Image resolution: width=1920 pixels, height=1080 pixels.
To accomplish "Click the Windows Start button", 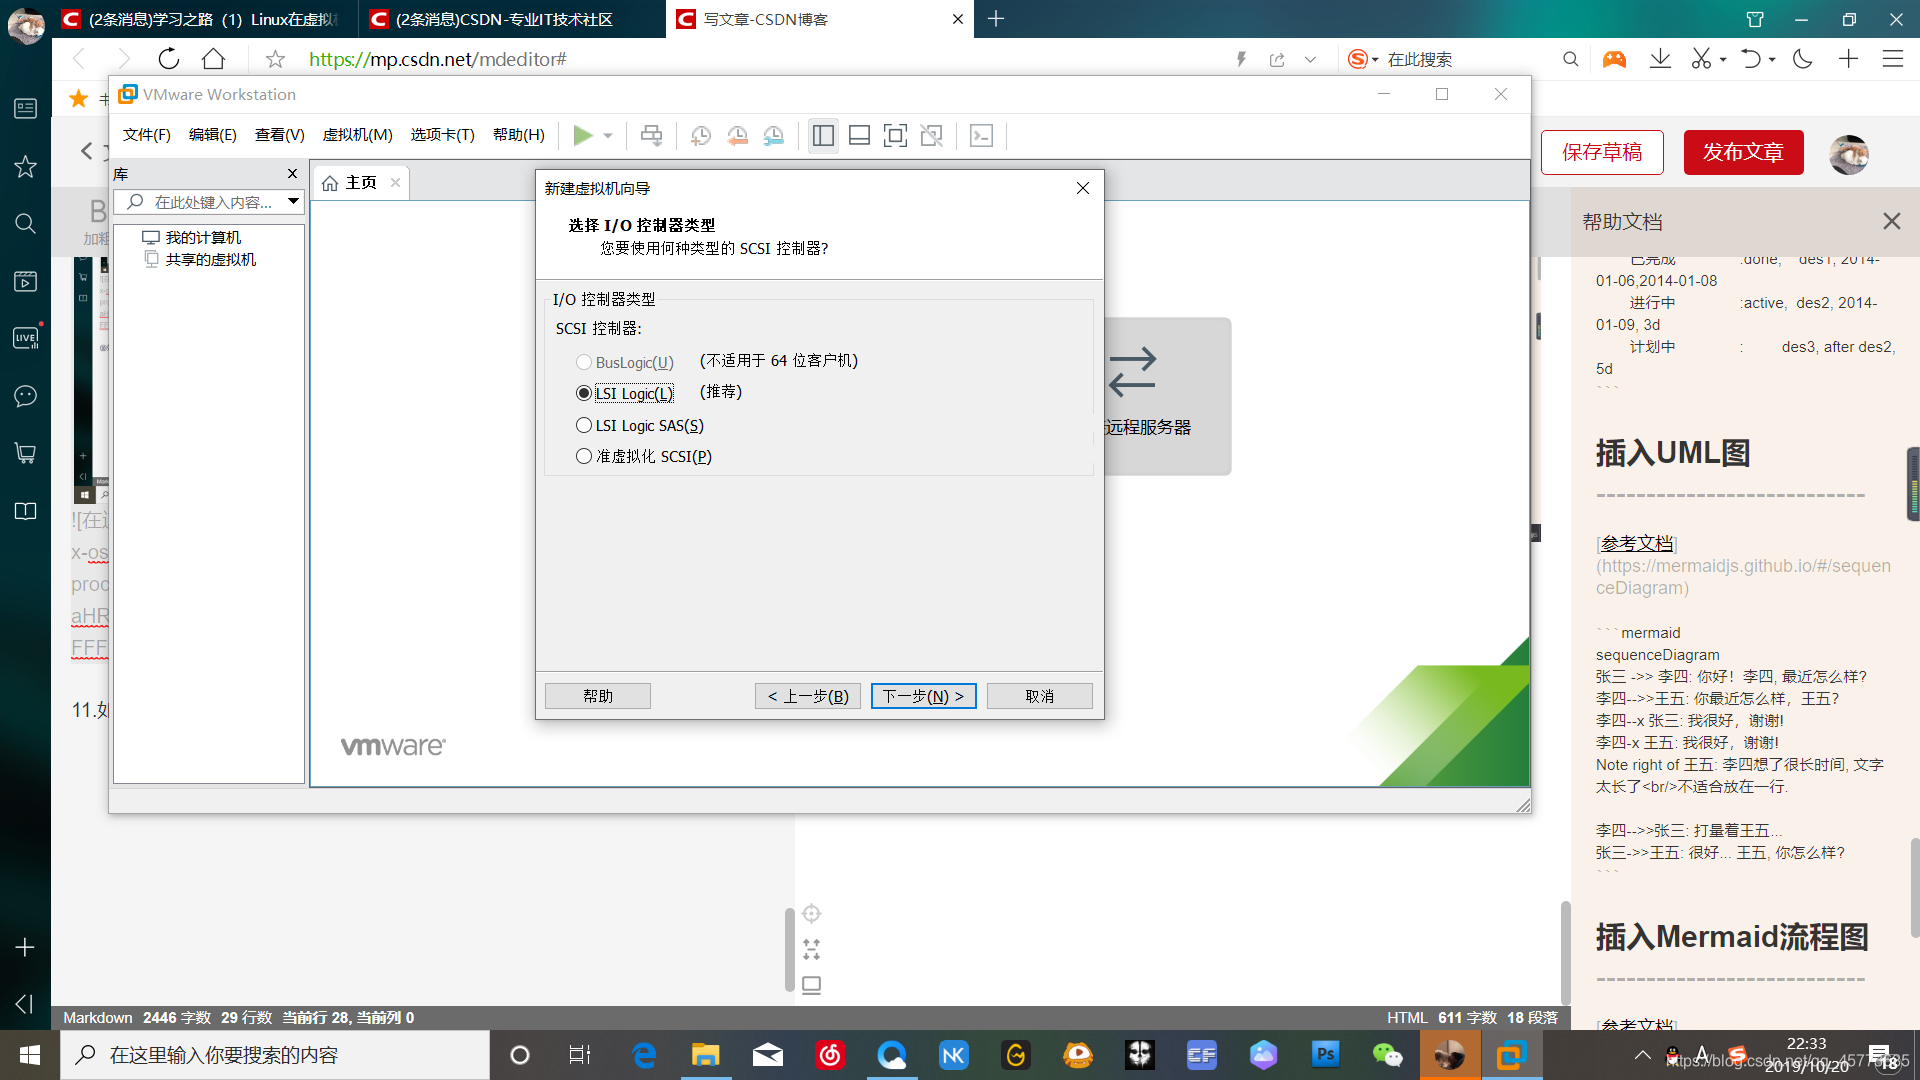I will point(29,1055).
